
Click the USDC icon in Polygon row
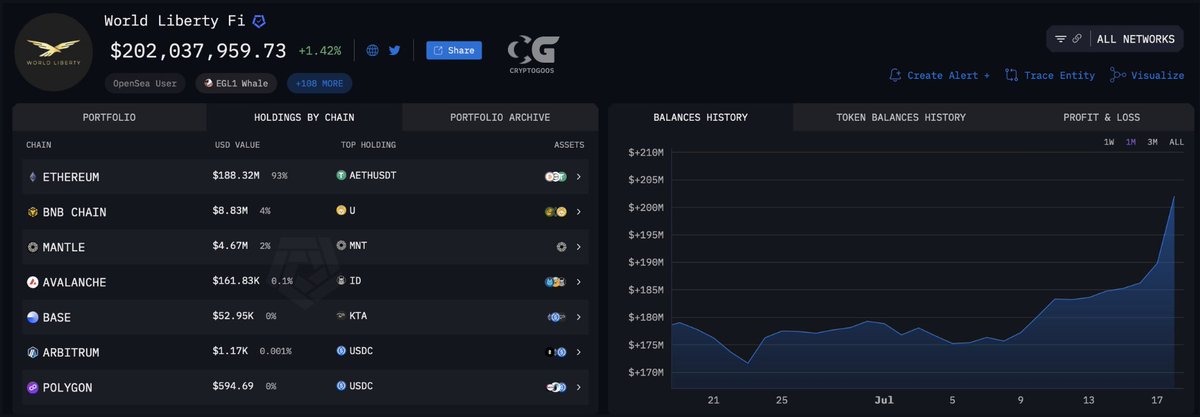[341, 386]
